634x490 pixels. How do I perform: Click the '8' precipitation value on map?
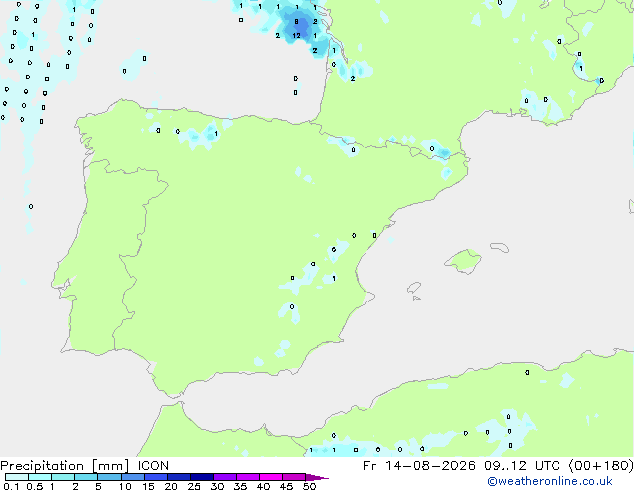(x=296, y=21)
